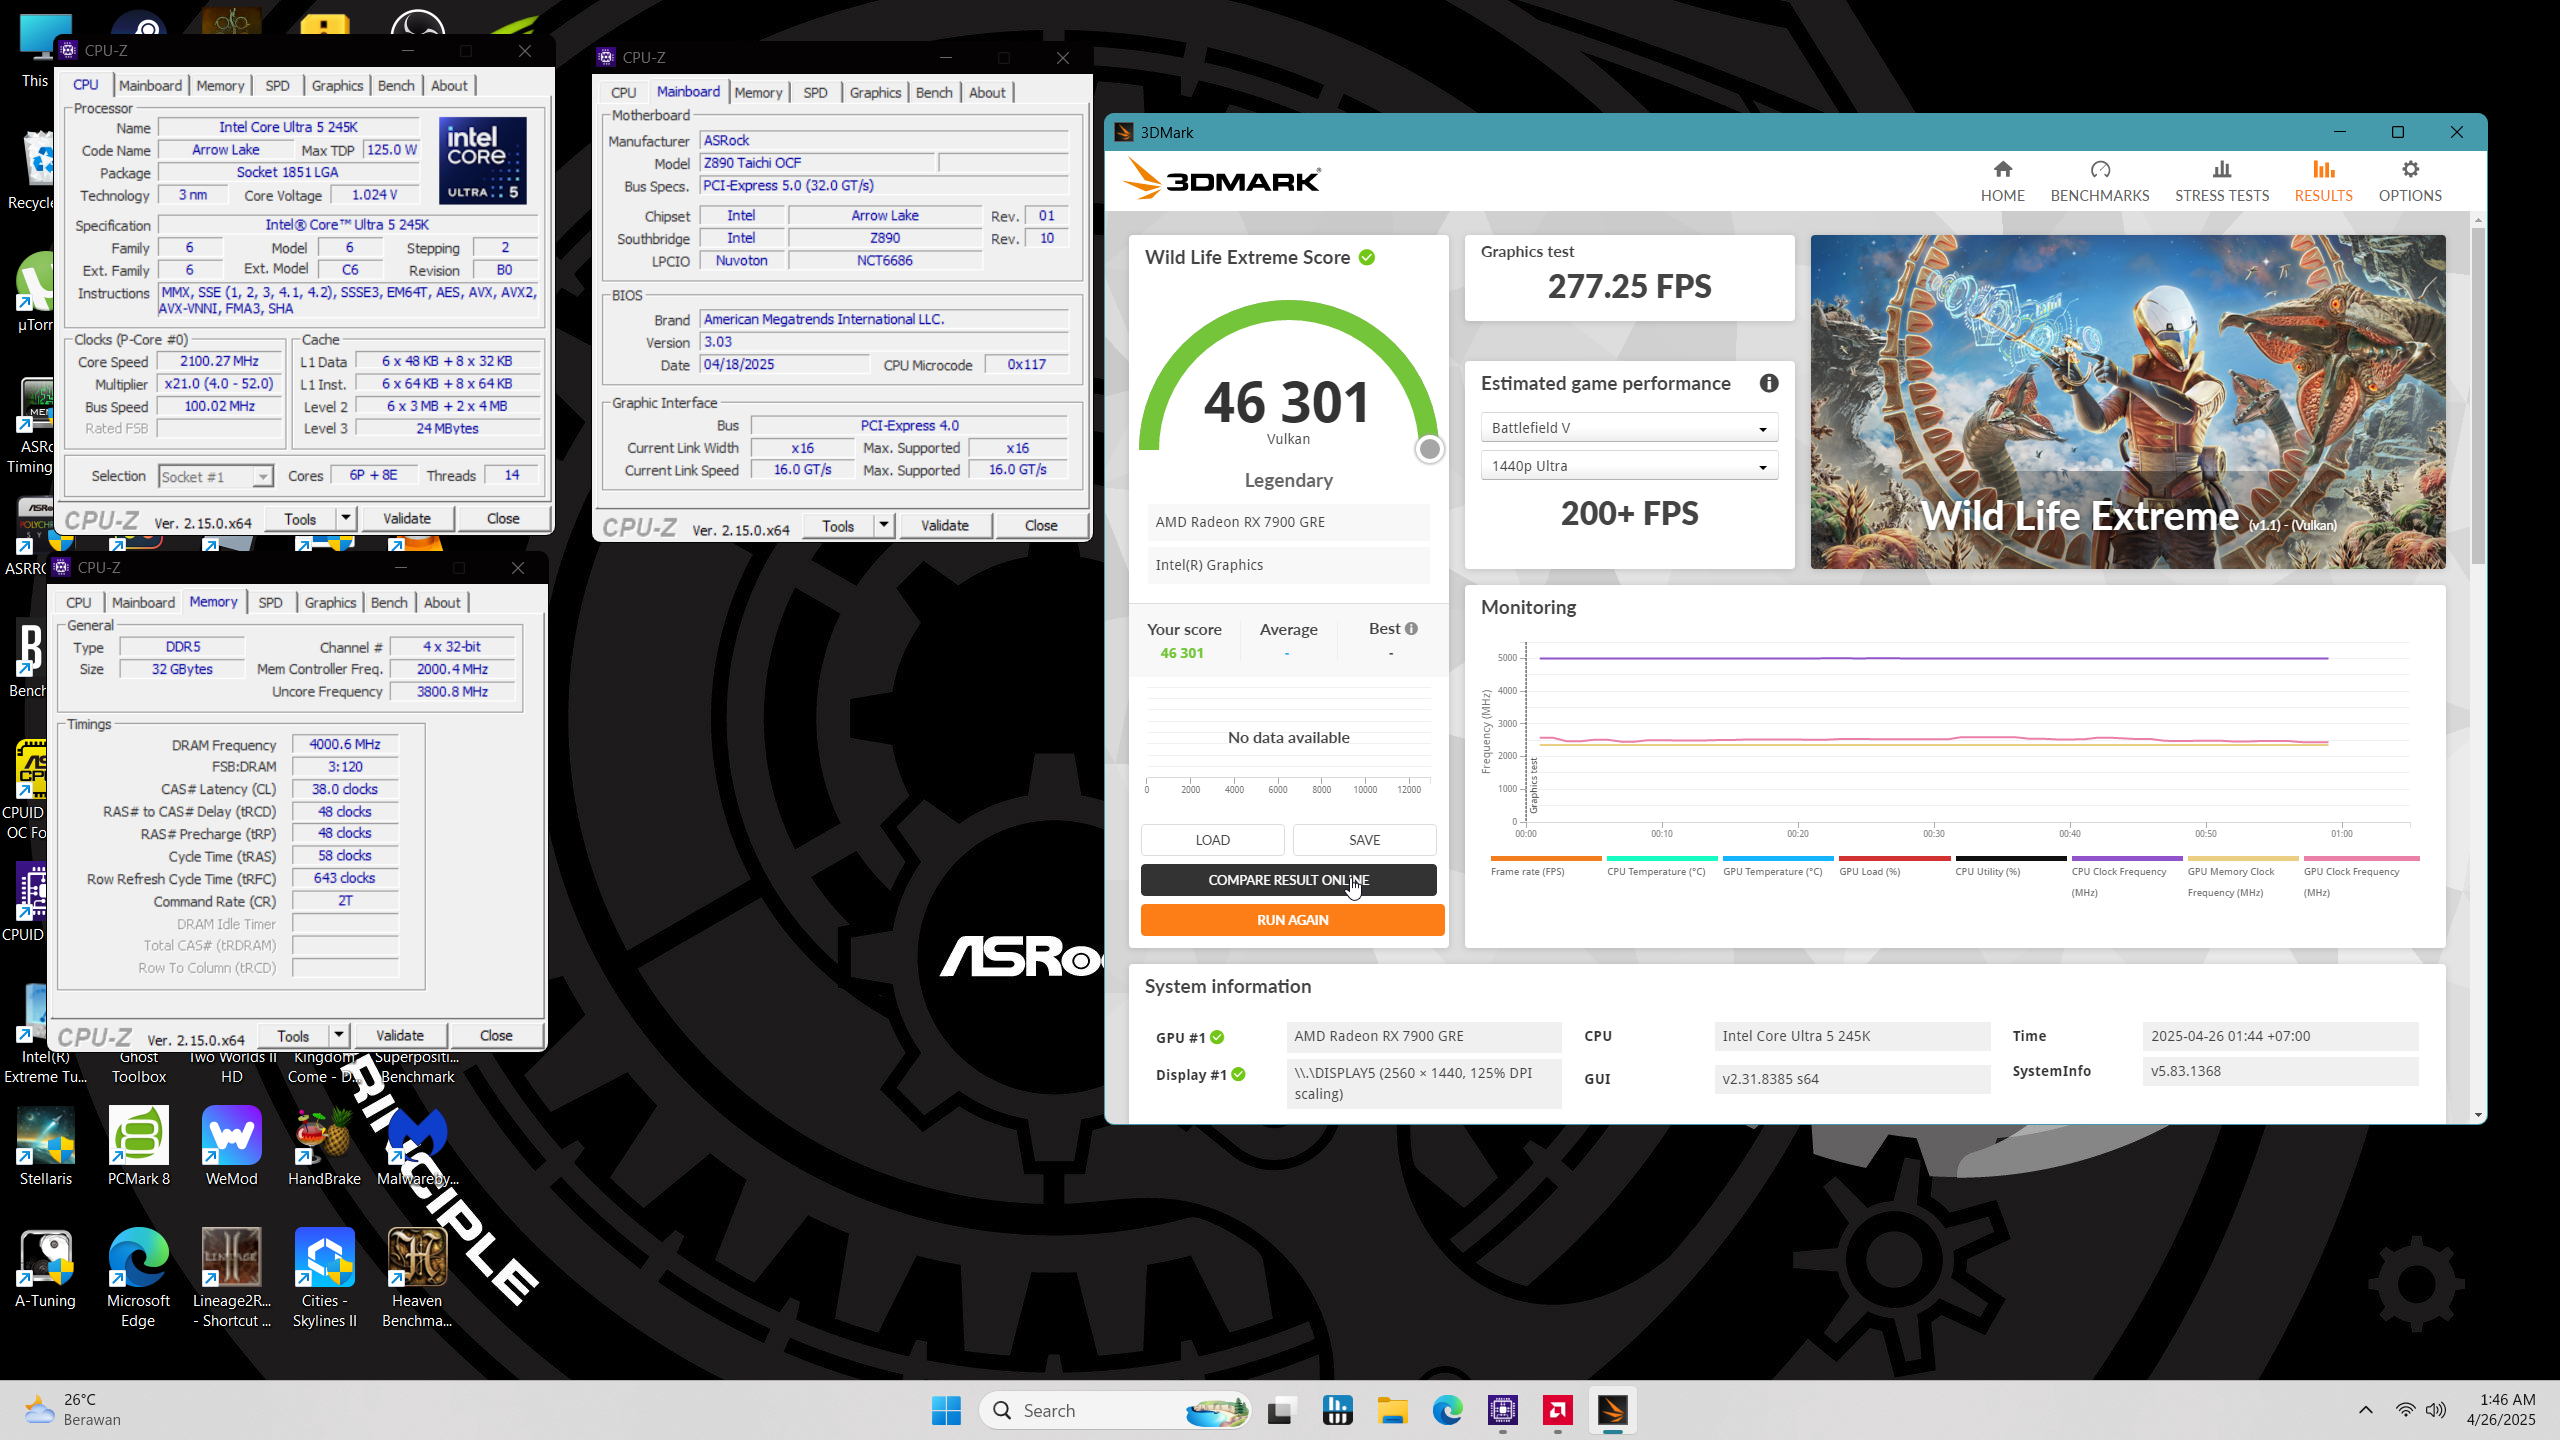Open the 3DMark icon on the taskbar
The width and height of the screenshot is (2560, 1440).
1612,1411
